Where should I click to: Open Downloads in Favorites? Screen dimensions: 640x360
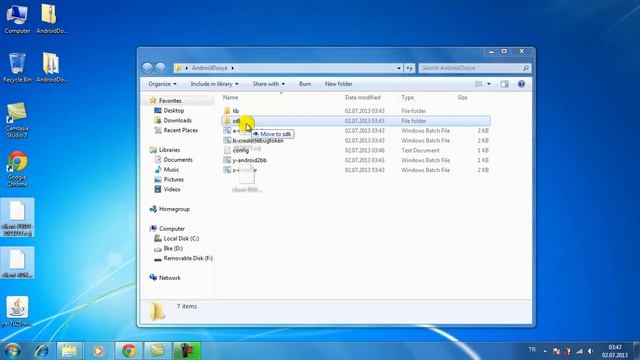(x=177, y=120)
